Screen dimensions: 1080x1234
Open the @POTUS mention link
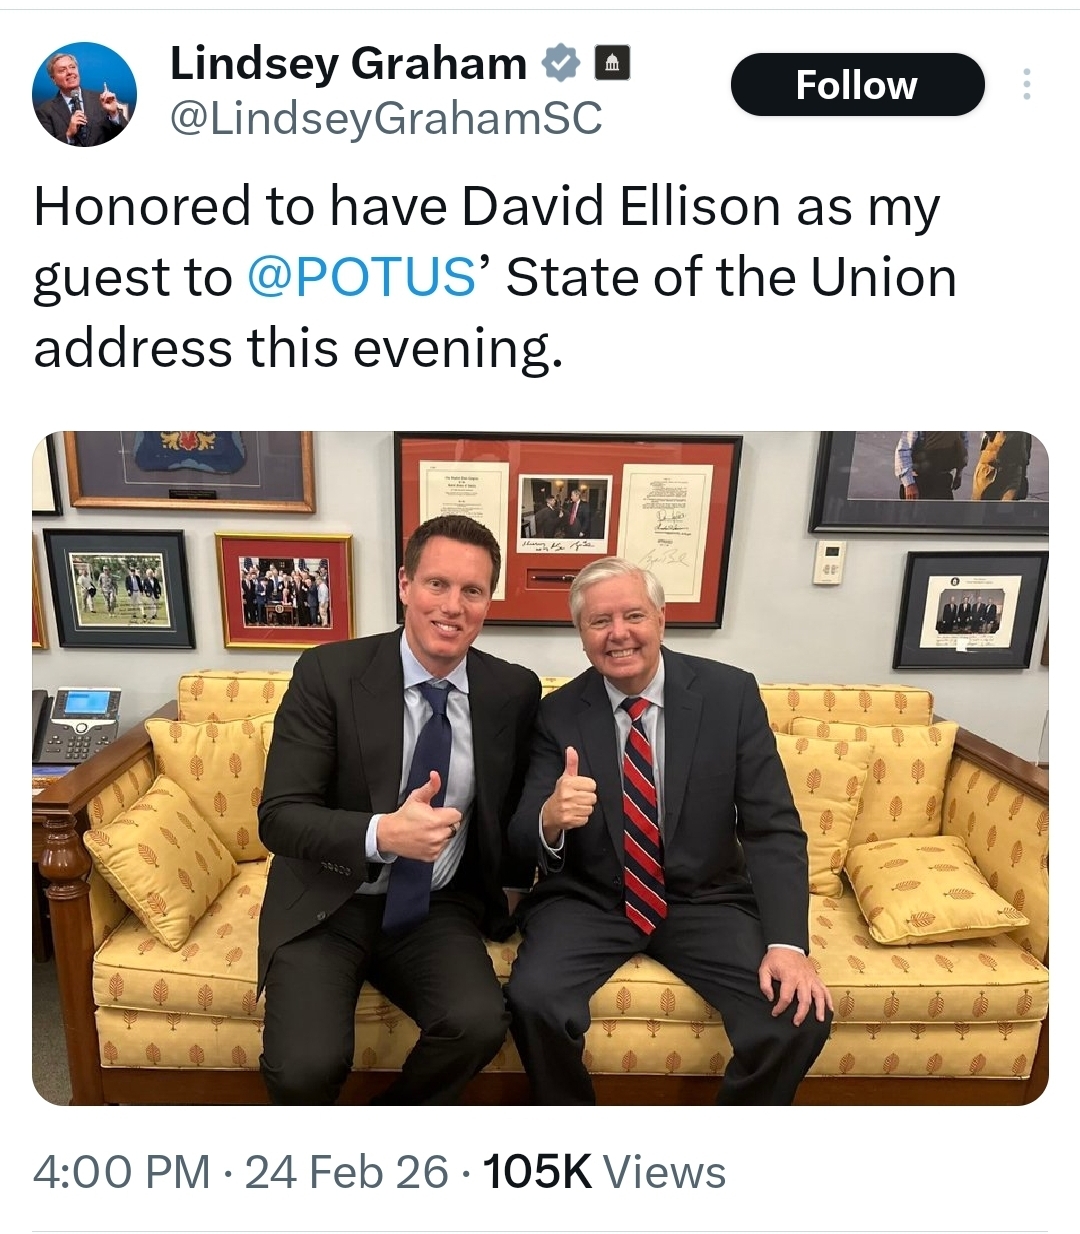(360, 277)
